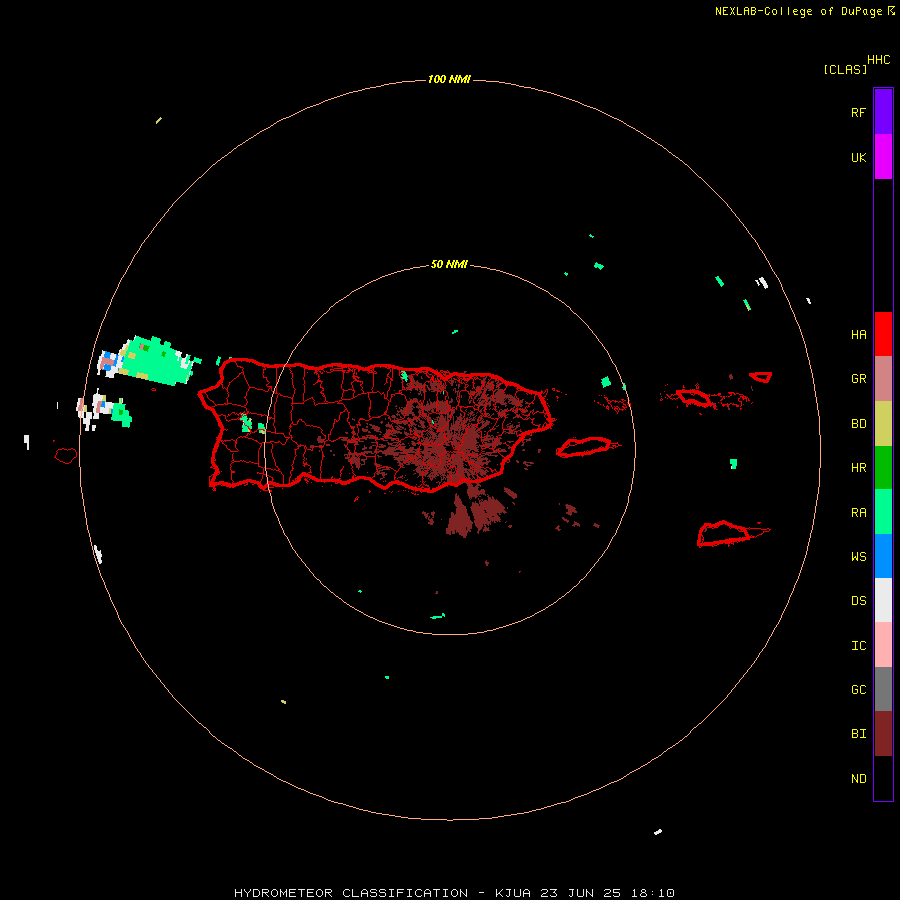Click the 18:10 timestamp
The width and height of the screenshot is (900, 900).
click(651, 893)
